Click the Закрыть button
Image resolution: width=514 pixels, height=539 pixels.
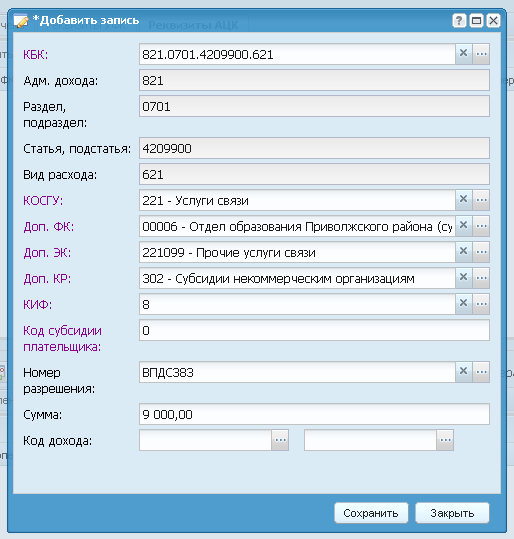click(452, 513)
